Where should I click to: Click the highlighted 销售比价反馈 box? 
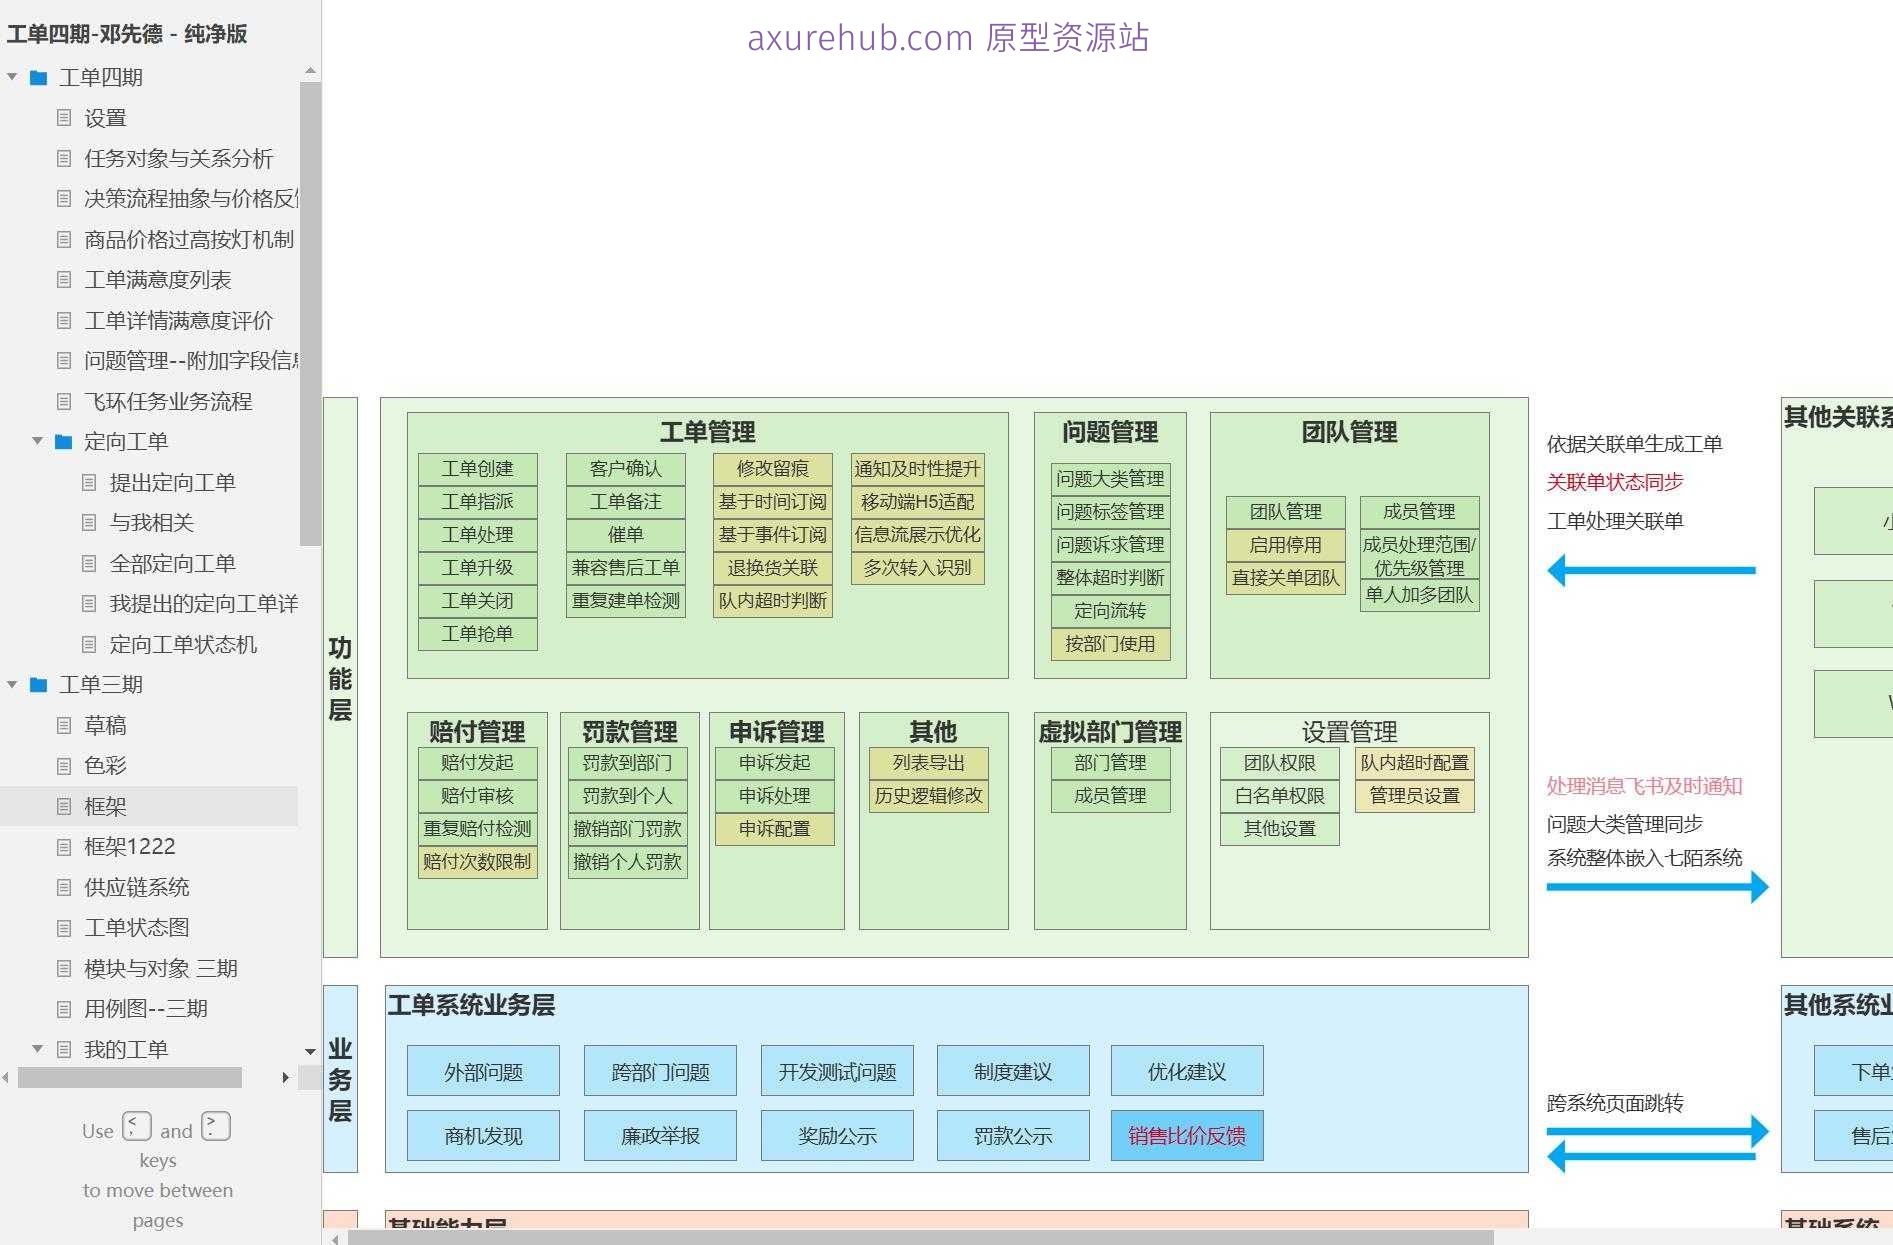pos(1187,1135)
